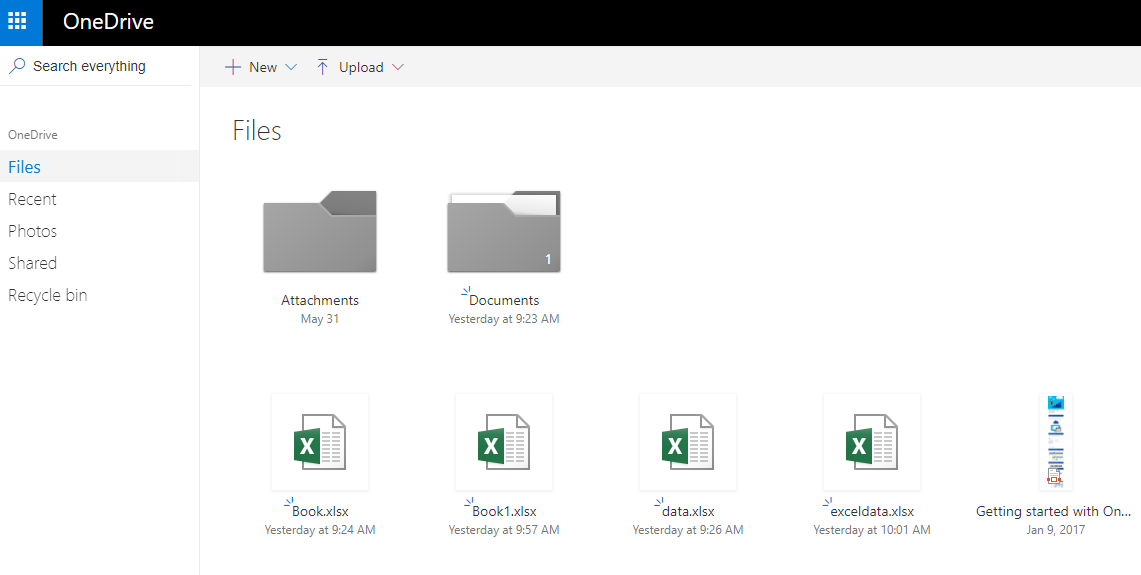Click the Yesterday at 9:26 AM date
The image size is (1141, 575).
(688, 530)
